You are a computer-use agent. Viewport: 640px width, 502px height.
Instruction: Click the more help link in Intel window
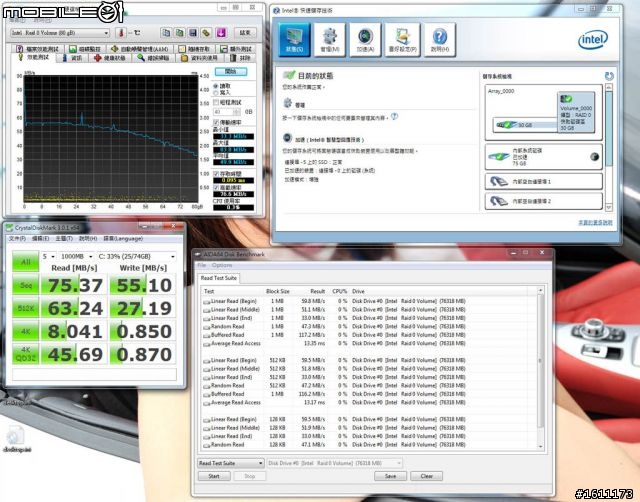[x=595, y=223]
